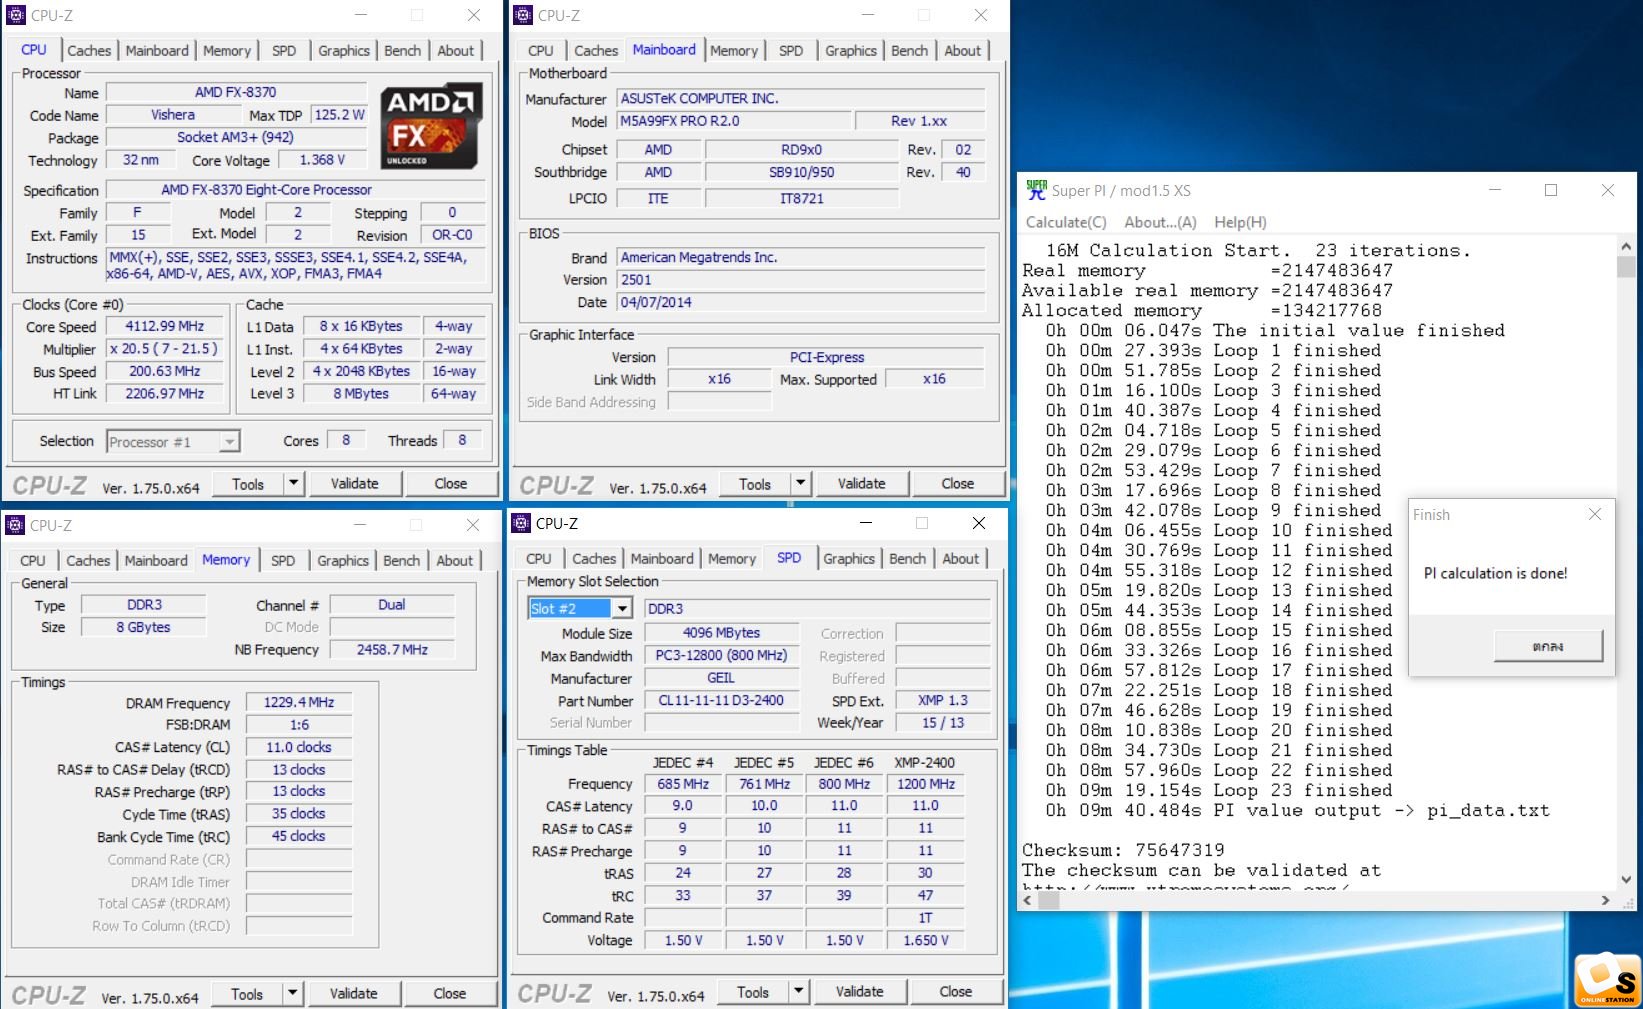Click the processor Name field AMD FX-8370
This screenshot has height=1009, width=1643.
(x=235, y=92)
